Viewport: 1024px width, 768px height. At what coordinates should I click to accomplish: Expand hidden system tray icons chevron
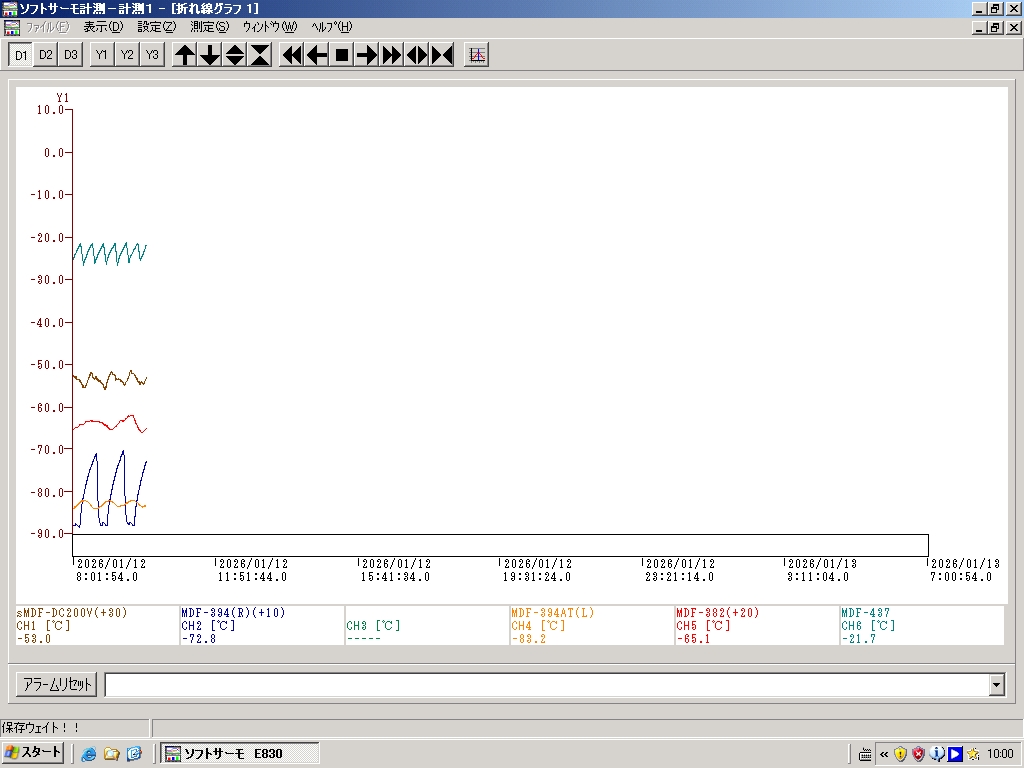883,754
